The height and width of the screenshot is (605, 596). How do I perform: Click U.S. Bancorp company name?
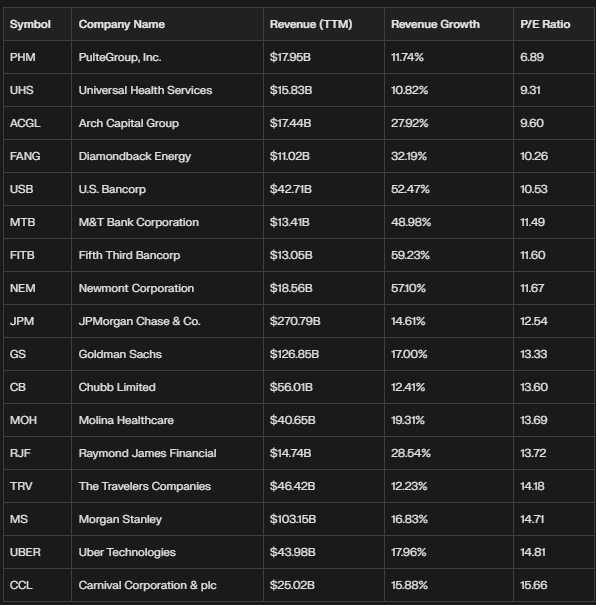[112, 189]
